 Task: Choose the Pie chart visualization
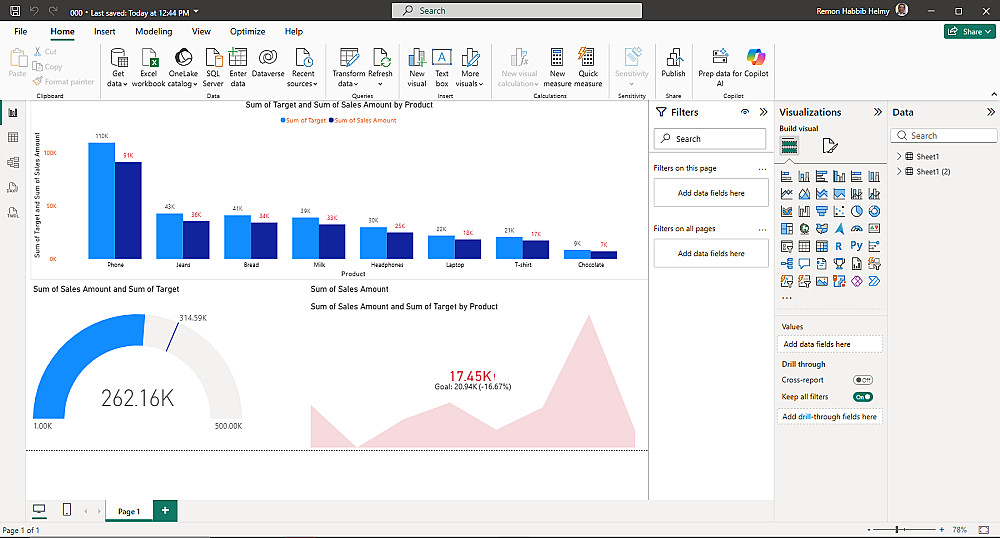(857, 211)
